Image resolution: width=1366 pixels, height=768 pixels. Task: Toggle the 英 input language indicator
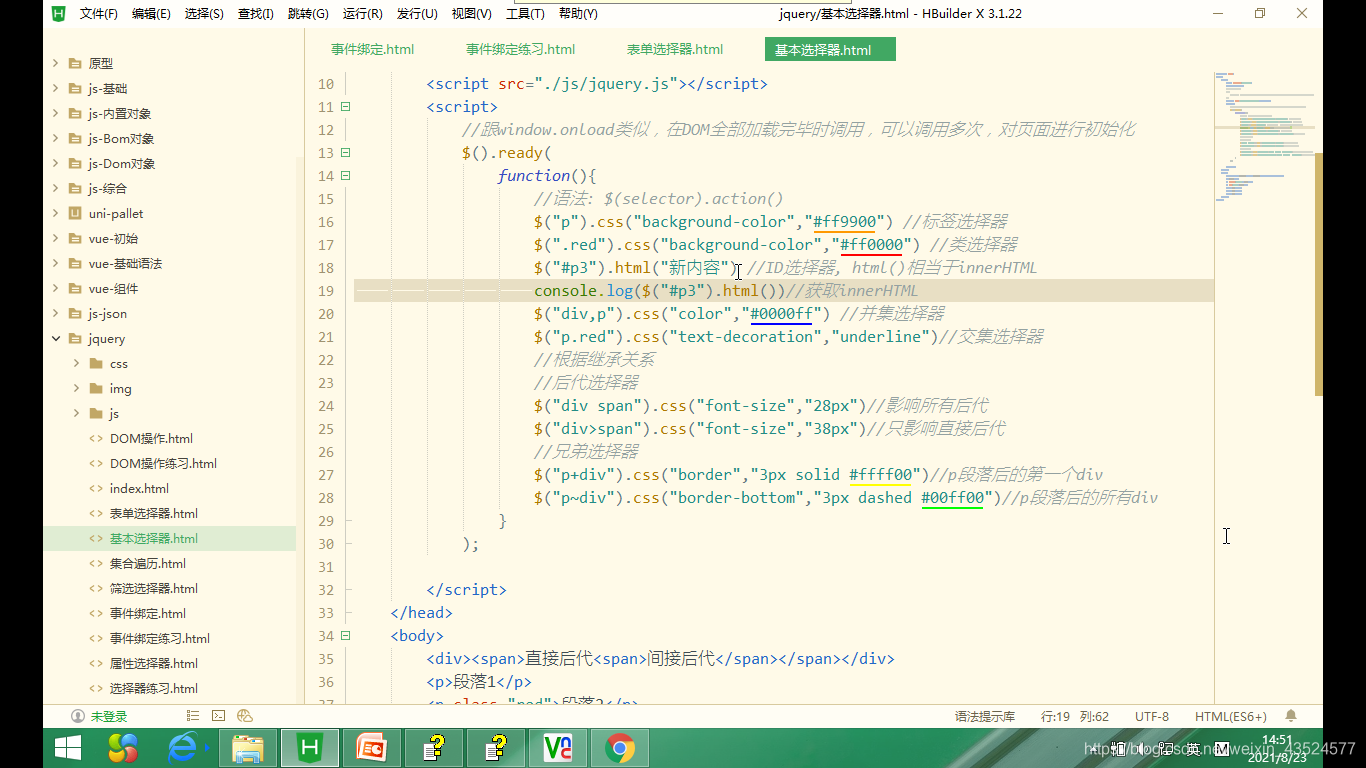tap(1193, 749)
